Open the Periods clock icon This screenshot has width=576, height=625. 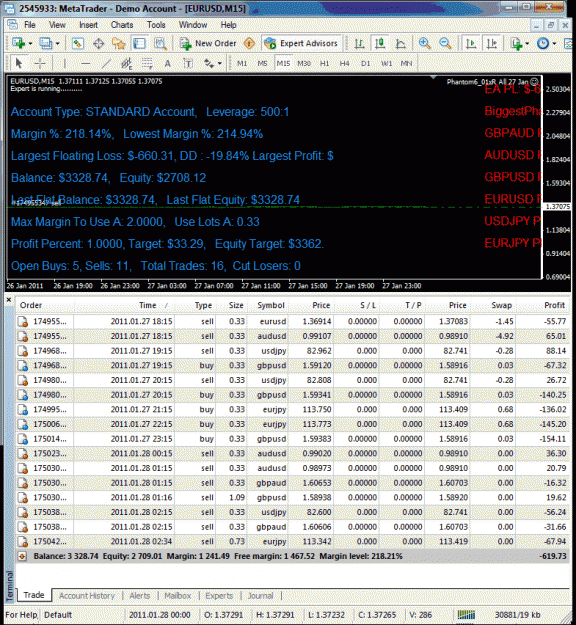[543, 43]
